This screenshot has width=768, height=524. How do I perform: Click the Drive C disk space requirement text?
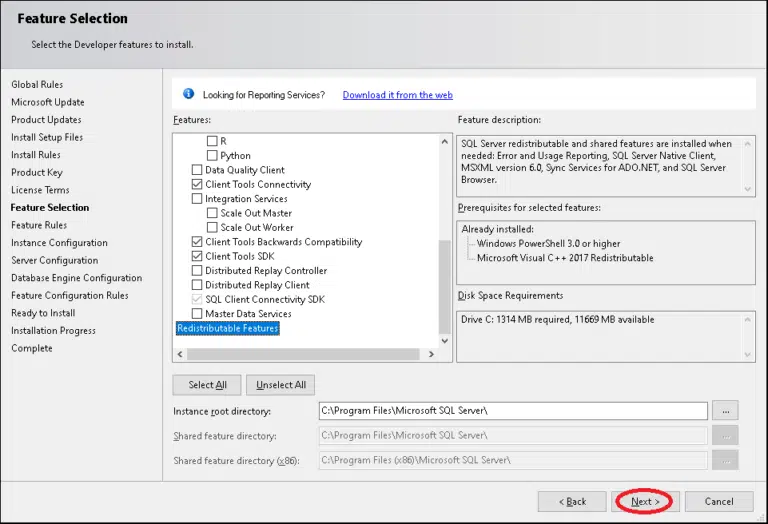(557, 319)
